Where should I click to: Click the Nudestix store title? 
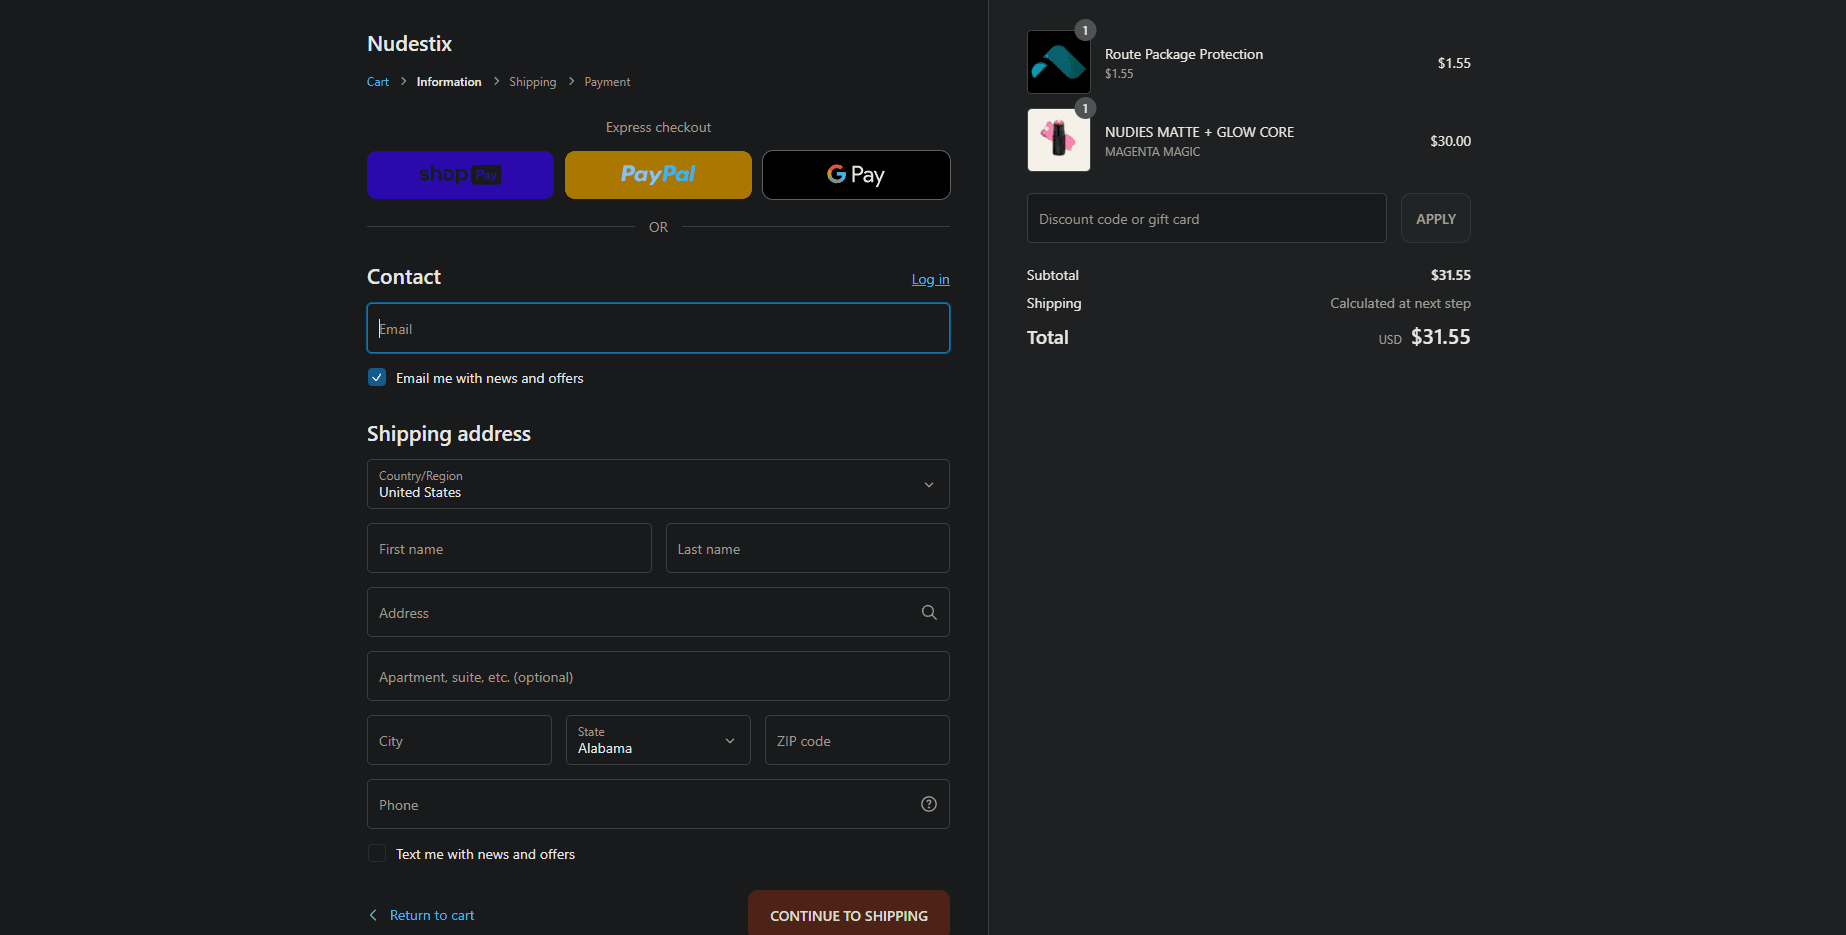click(409, 44)
